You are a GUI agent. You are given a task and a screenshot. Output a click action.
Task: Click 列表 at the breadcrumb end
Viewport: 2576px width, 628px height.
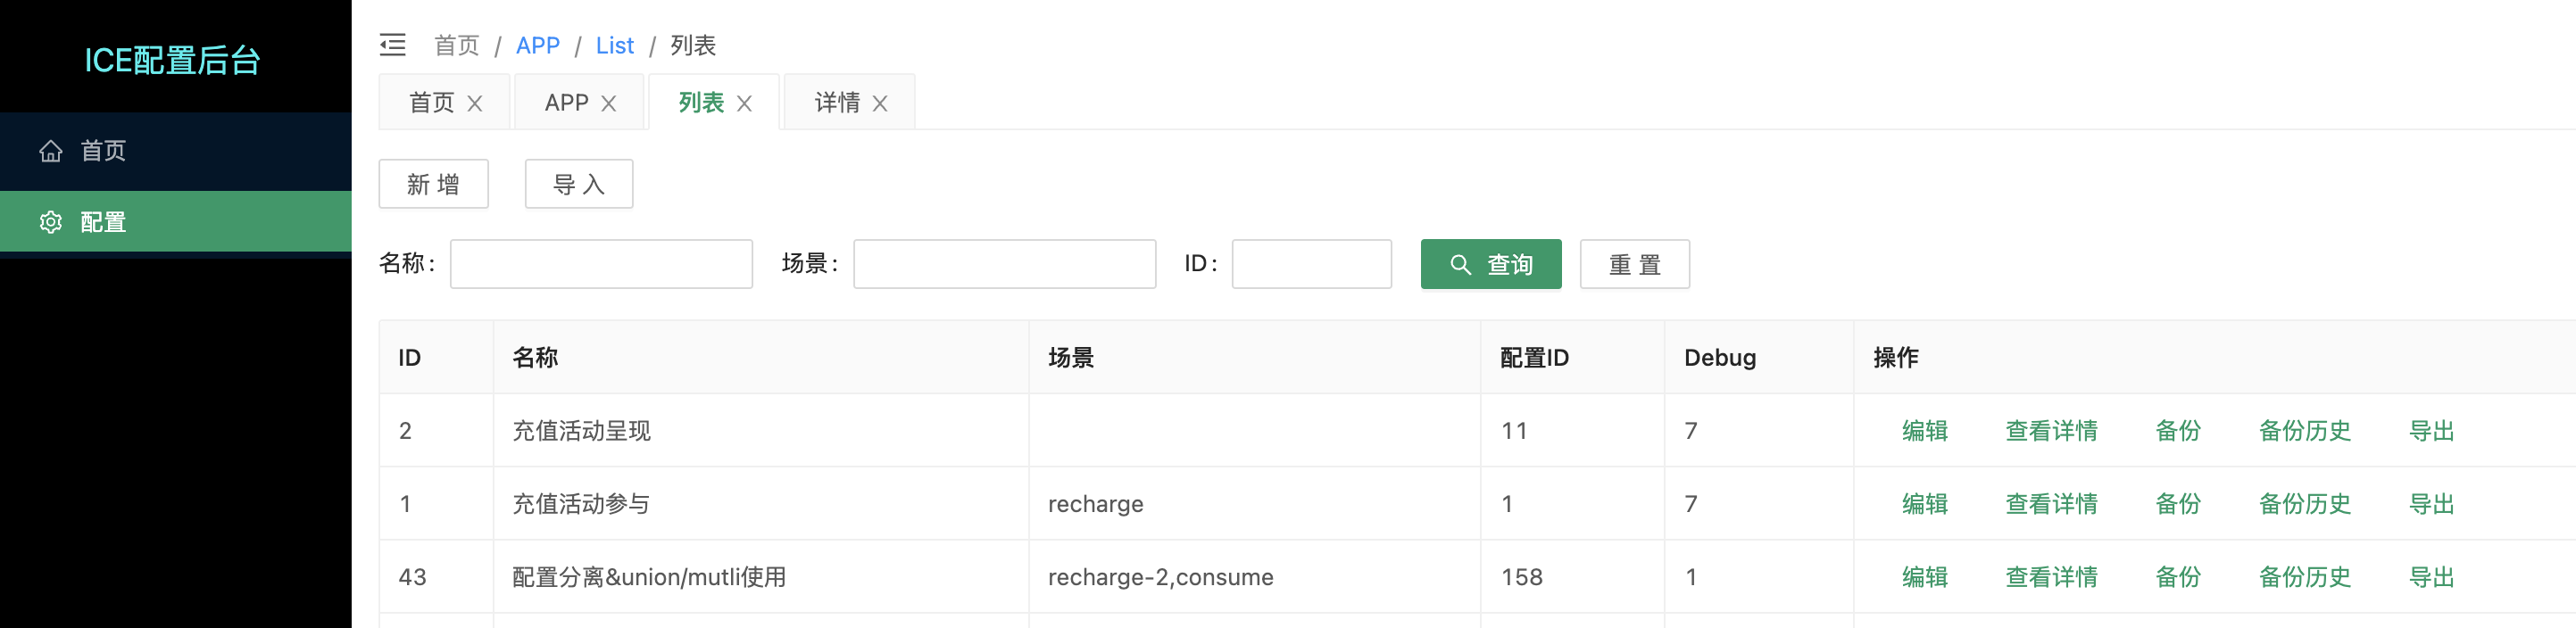(x=693, y=45)
